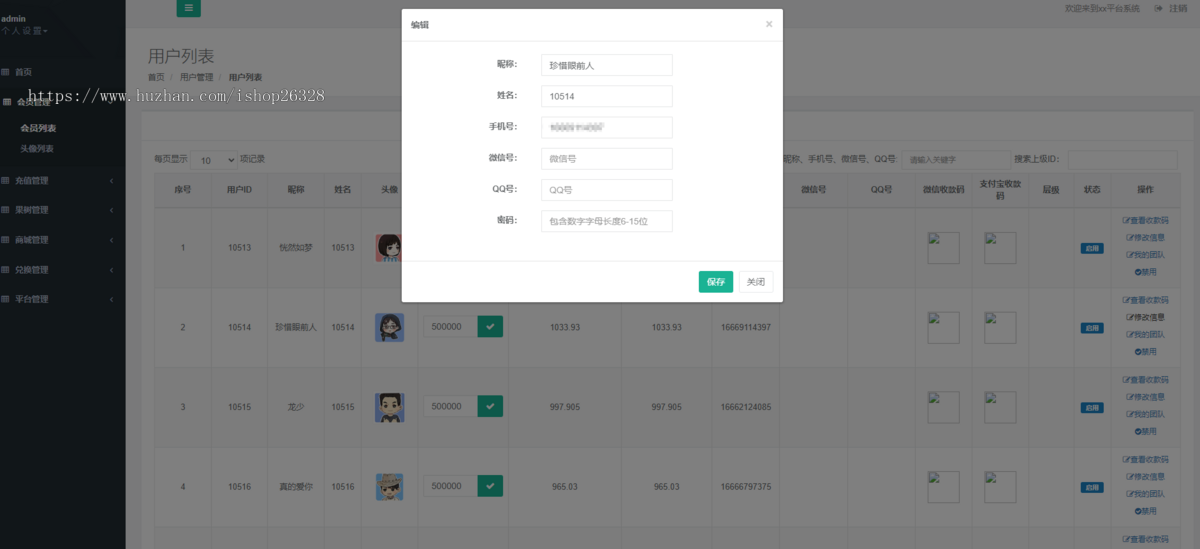Image resolution: width=1200 pixels, height=549 pixels.
Task: Click 修改信息 for user 10514
Action: [x=1145, y=317]
